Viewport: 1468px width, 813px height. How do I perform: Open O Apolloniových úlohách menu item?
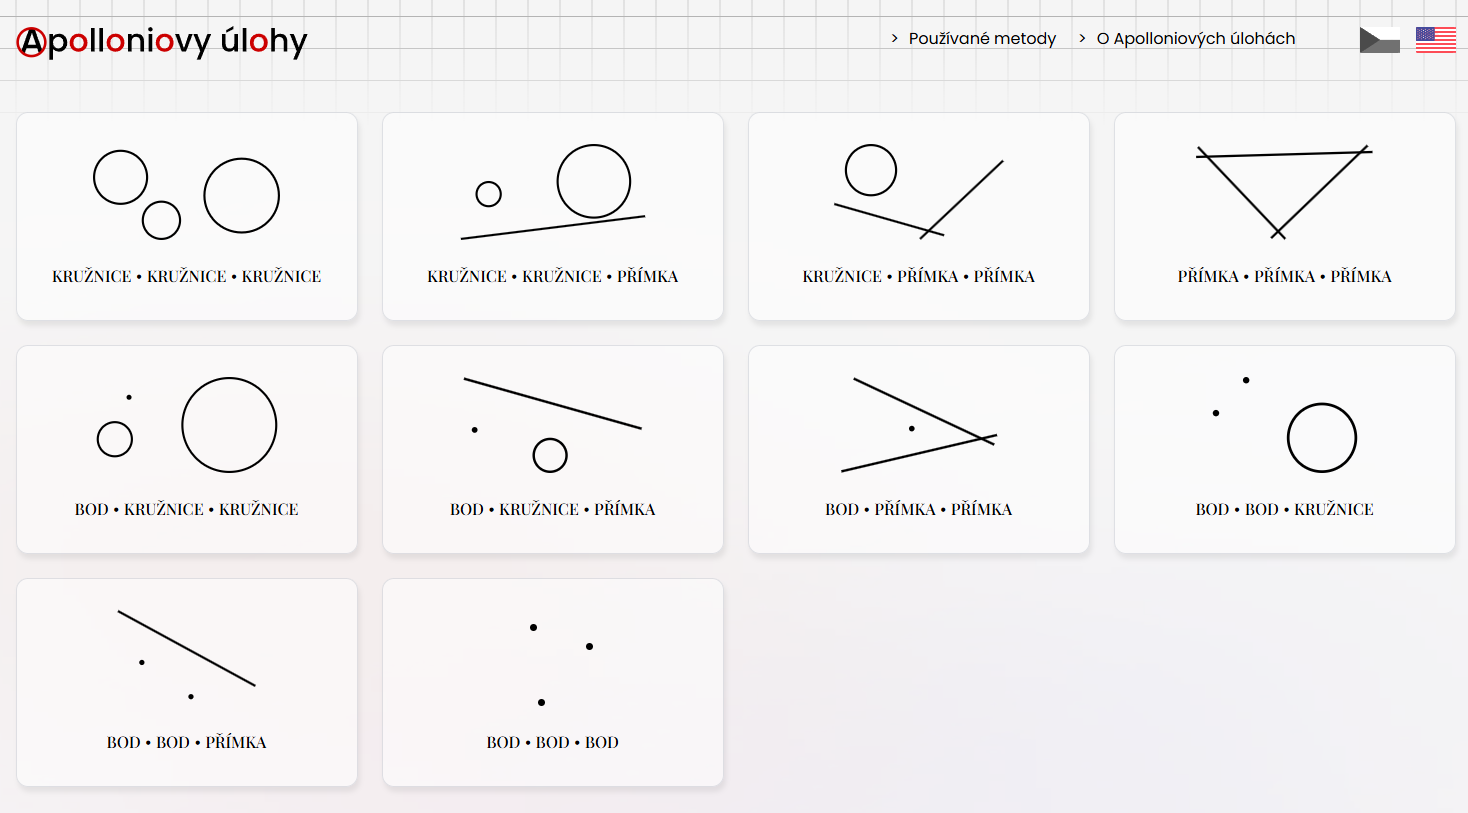[x=1195, y=38]
